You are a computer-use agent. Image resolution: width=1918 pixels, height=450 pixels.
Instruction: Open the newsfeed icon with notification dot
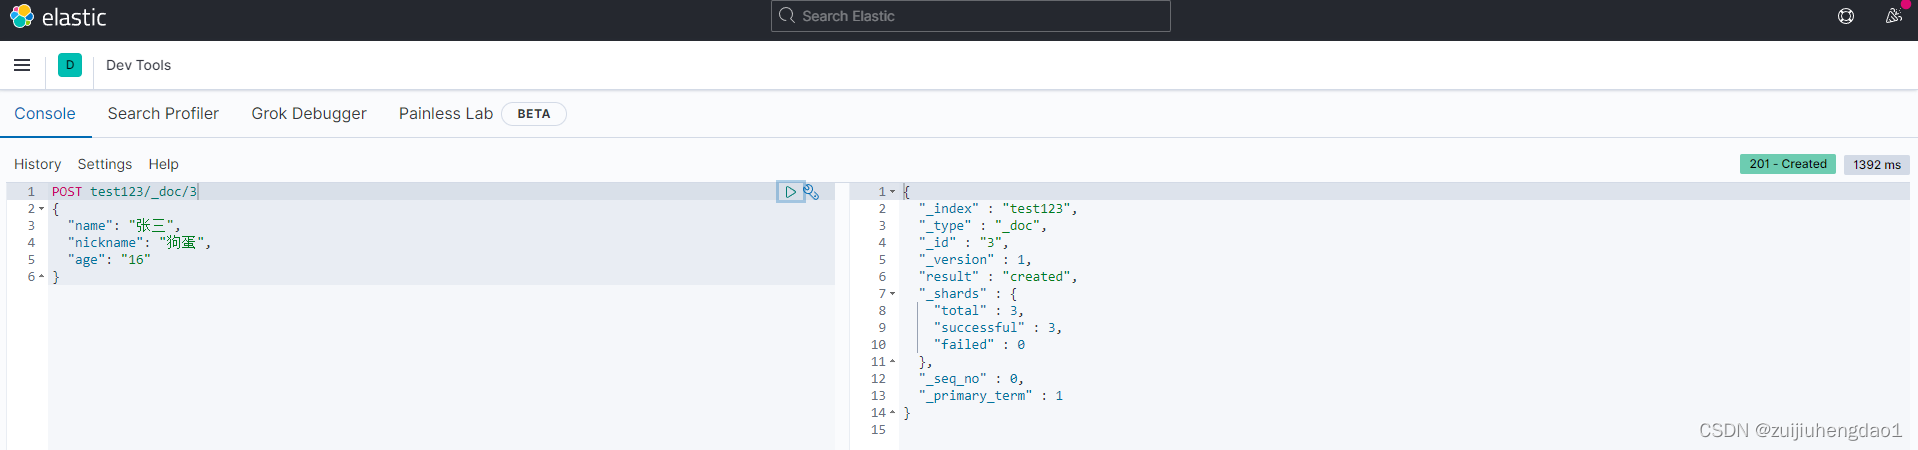(x=1893, y=16)
